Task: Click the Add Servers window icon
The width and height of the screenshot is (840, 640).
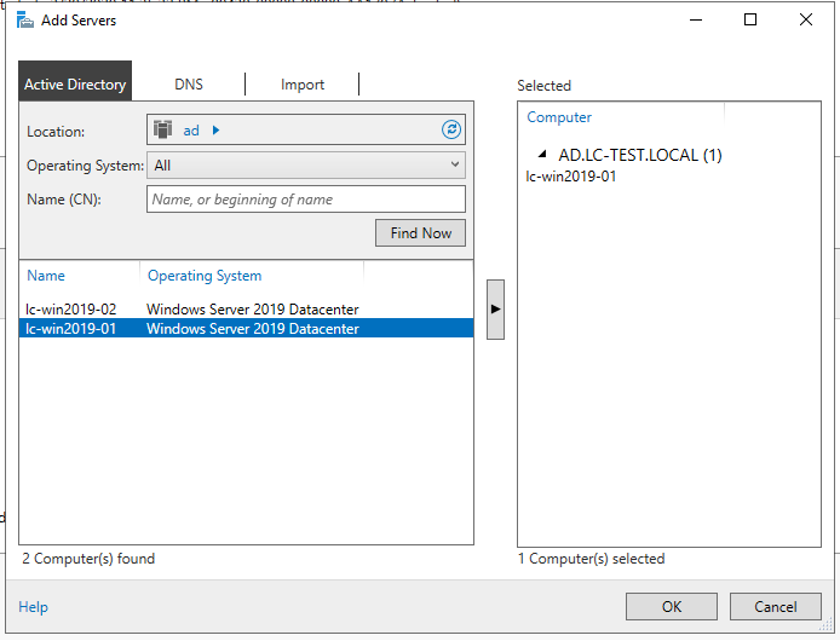Action: 25,19
